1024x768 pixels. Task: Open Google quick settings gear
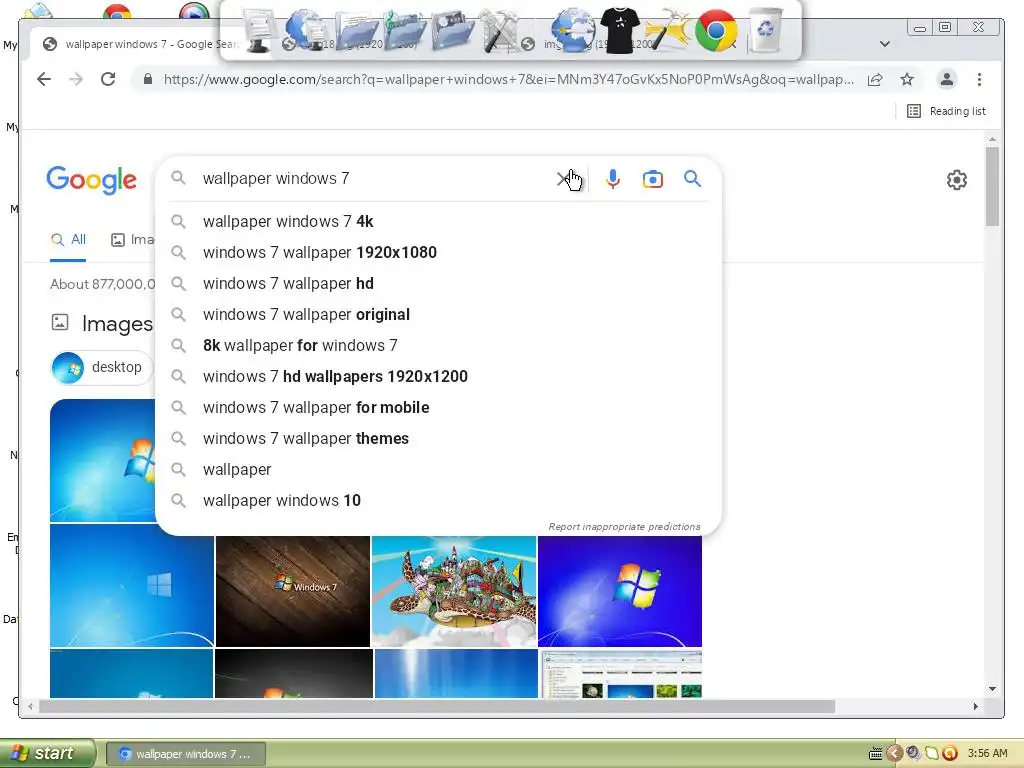coord(957,180)
